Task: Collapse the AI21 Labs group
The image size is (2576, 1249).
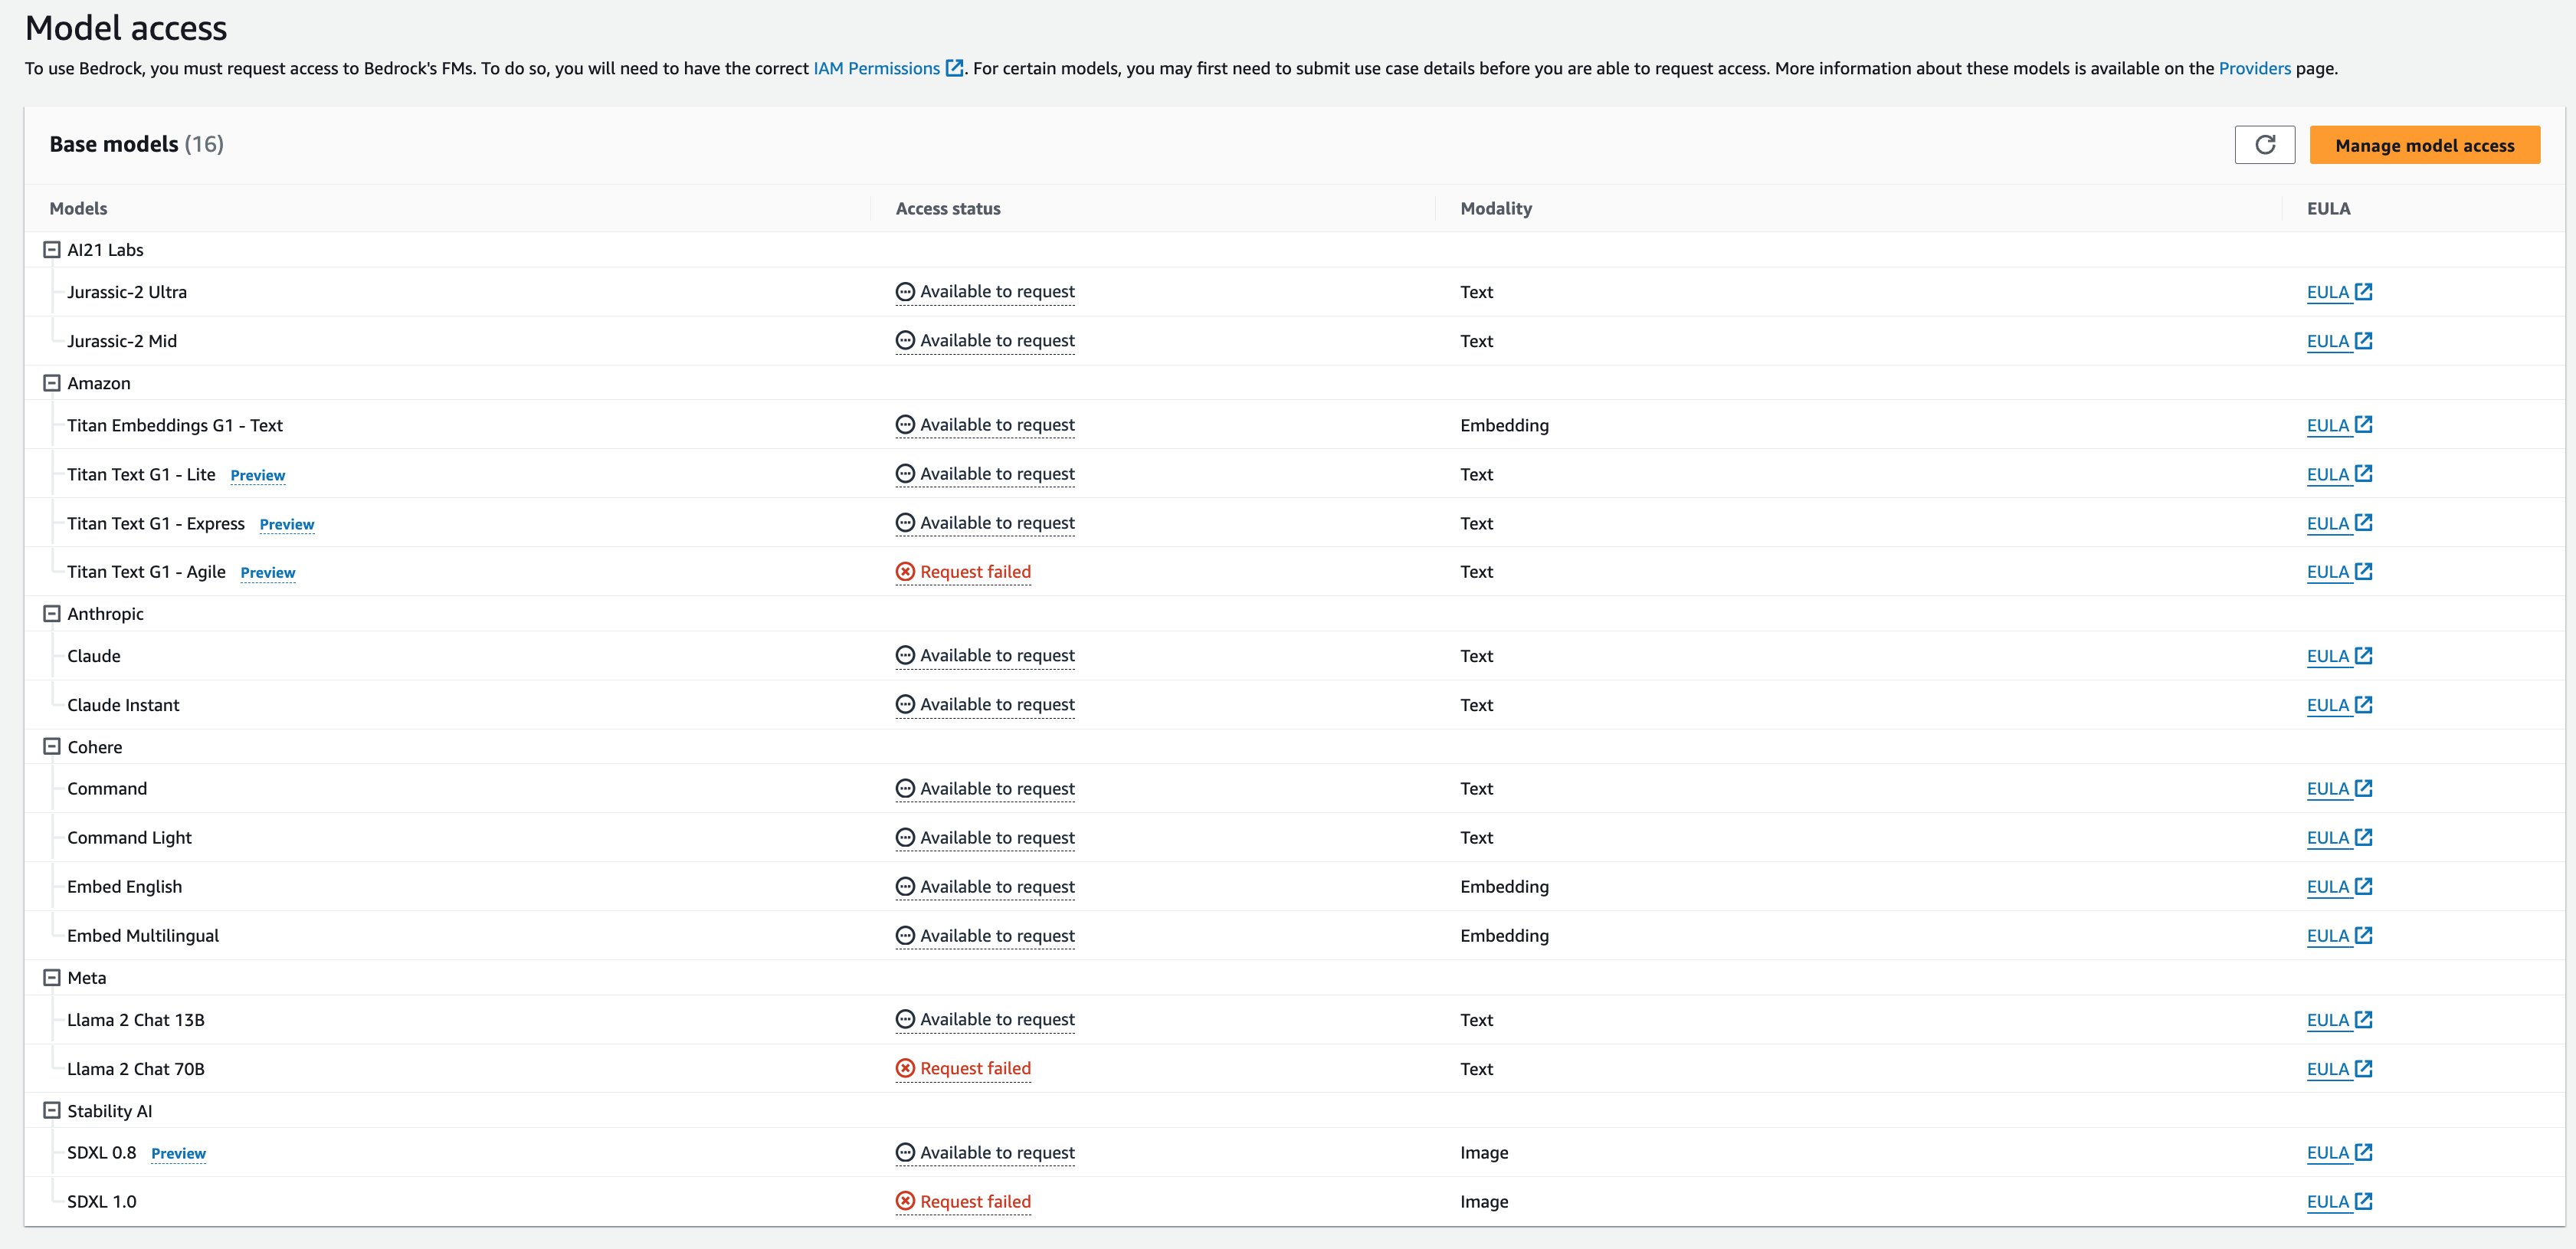Action: click(52, 250)
